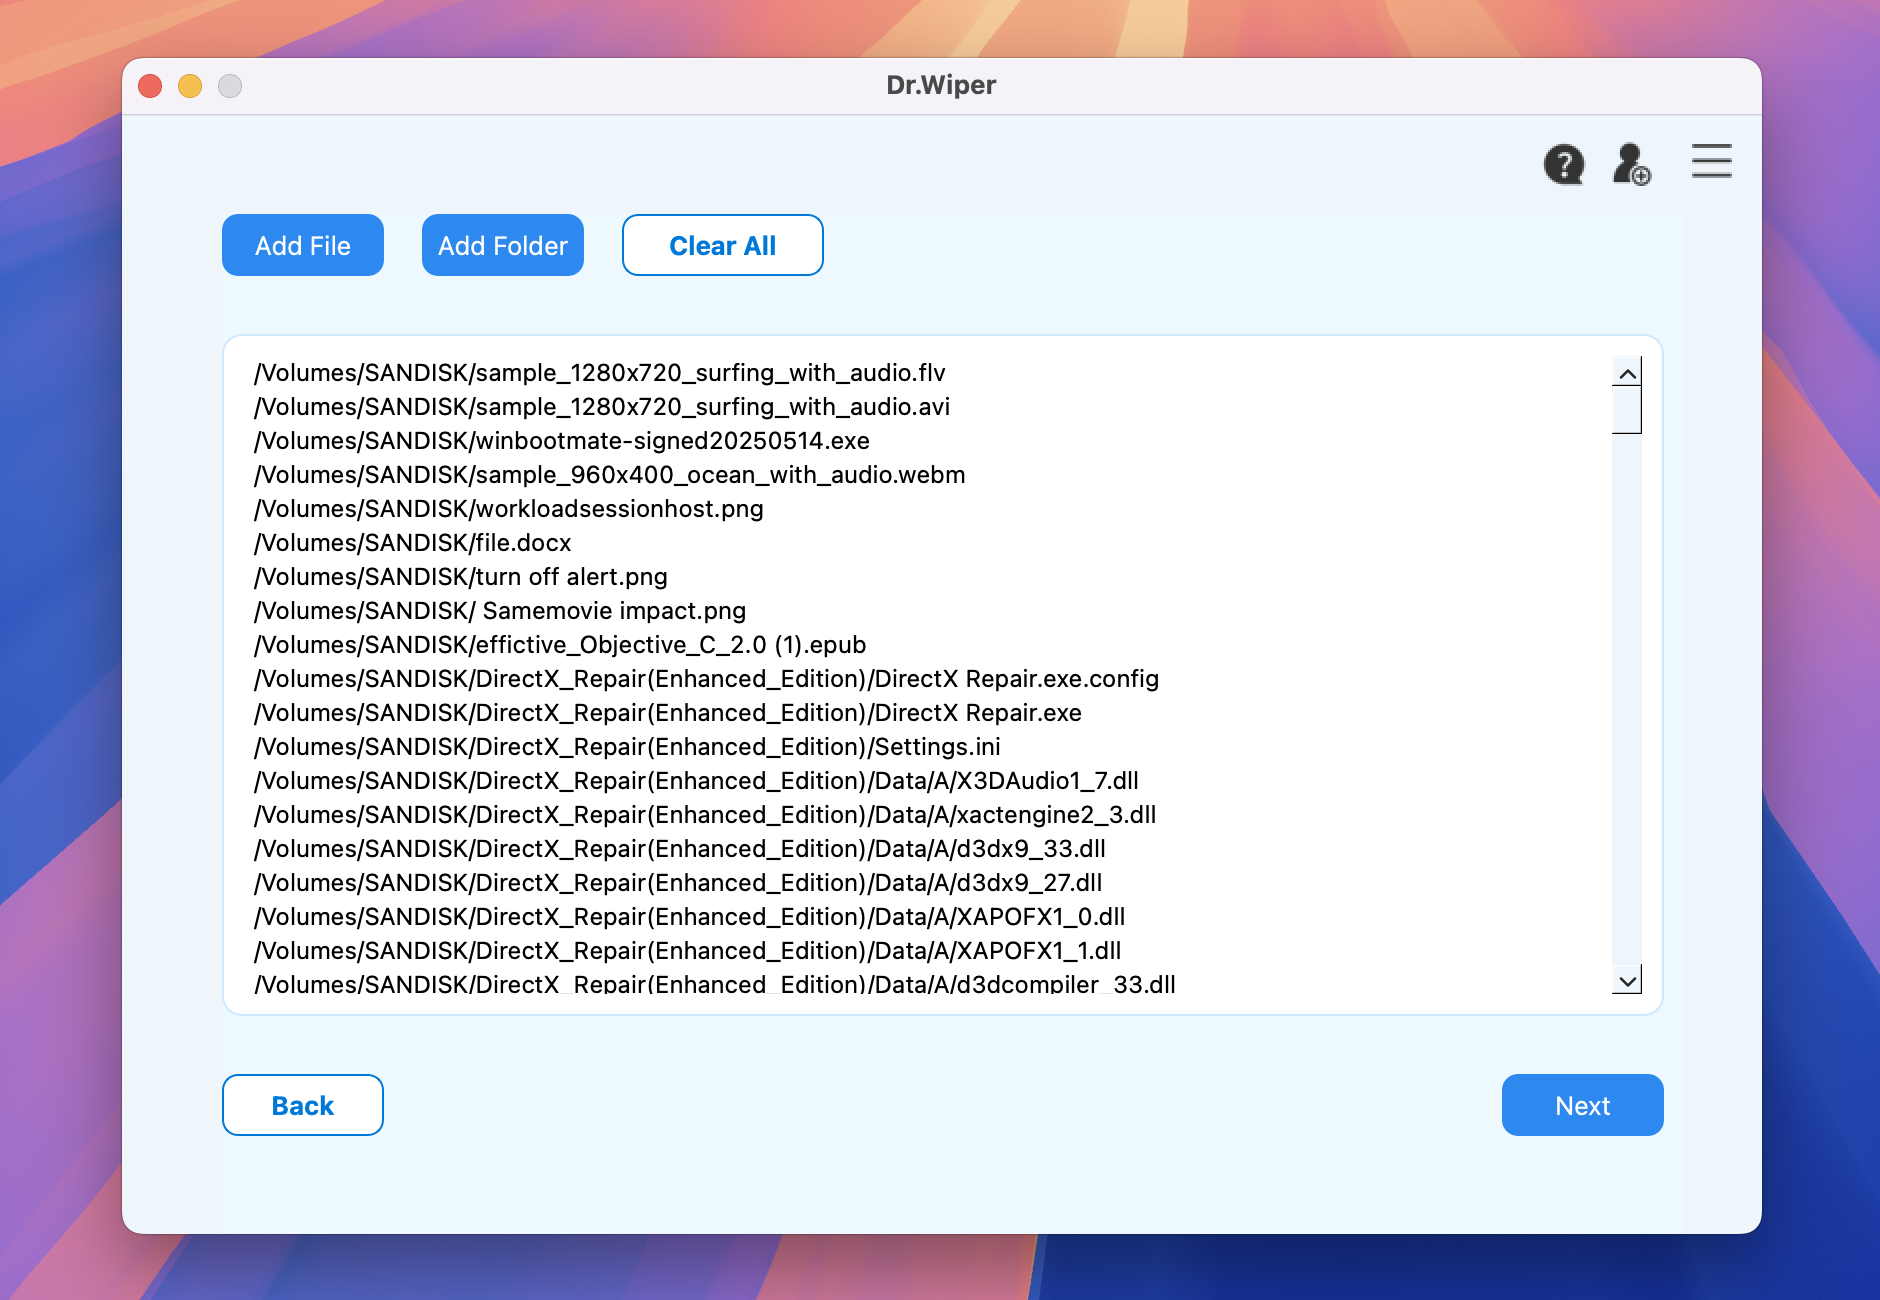Select sample_1280x720_surfing_with_audio.avi entry
Screen dimensions: 1880x1300
[602, 407]
